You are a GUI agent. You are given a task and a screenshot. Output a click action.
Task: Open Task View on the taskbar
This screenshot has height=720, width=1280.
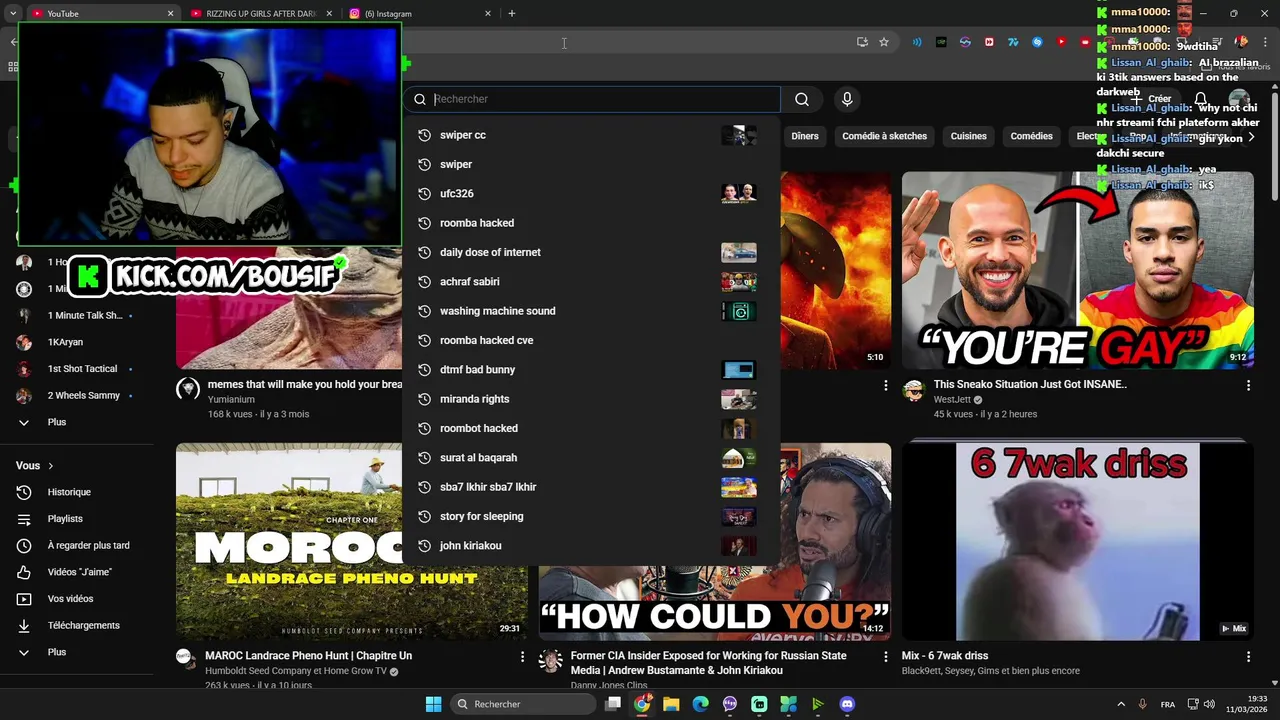click(613, 704)
